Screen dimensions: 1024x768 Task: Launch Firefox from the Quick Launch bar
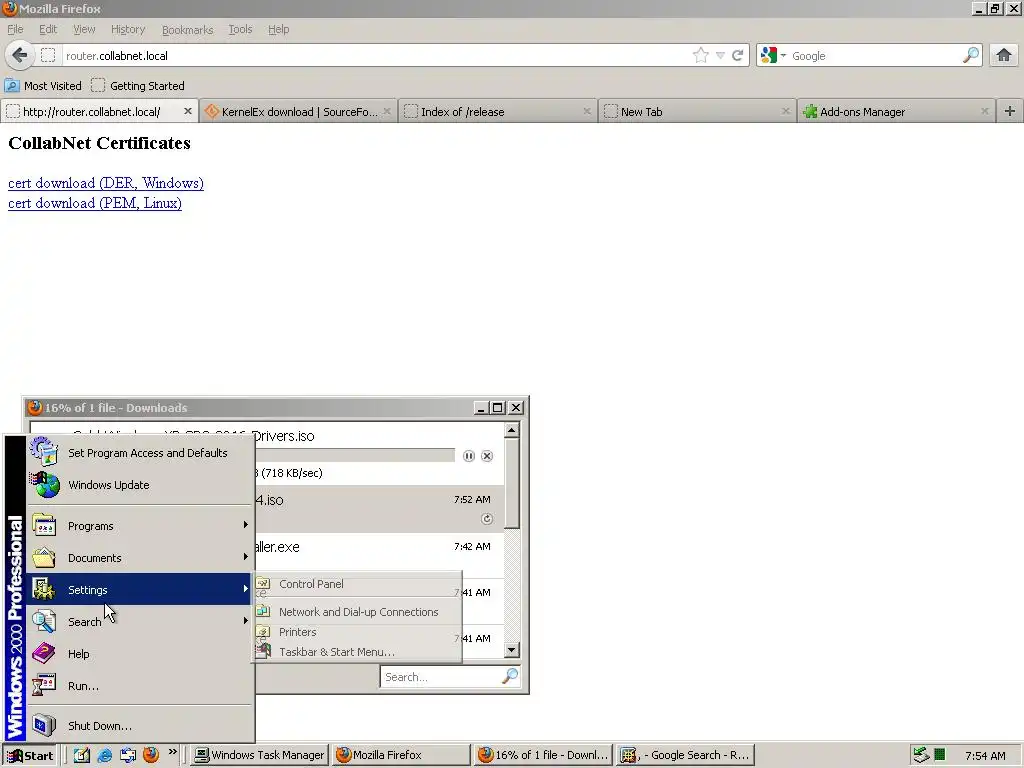(x=151, y=755)
